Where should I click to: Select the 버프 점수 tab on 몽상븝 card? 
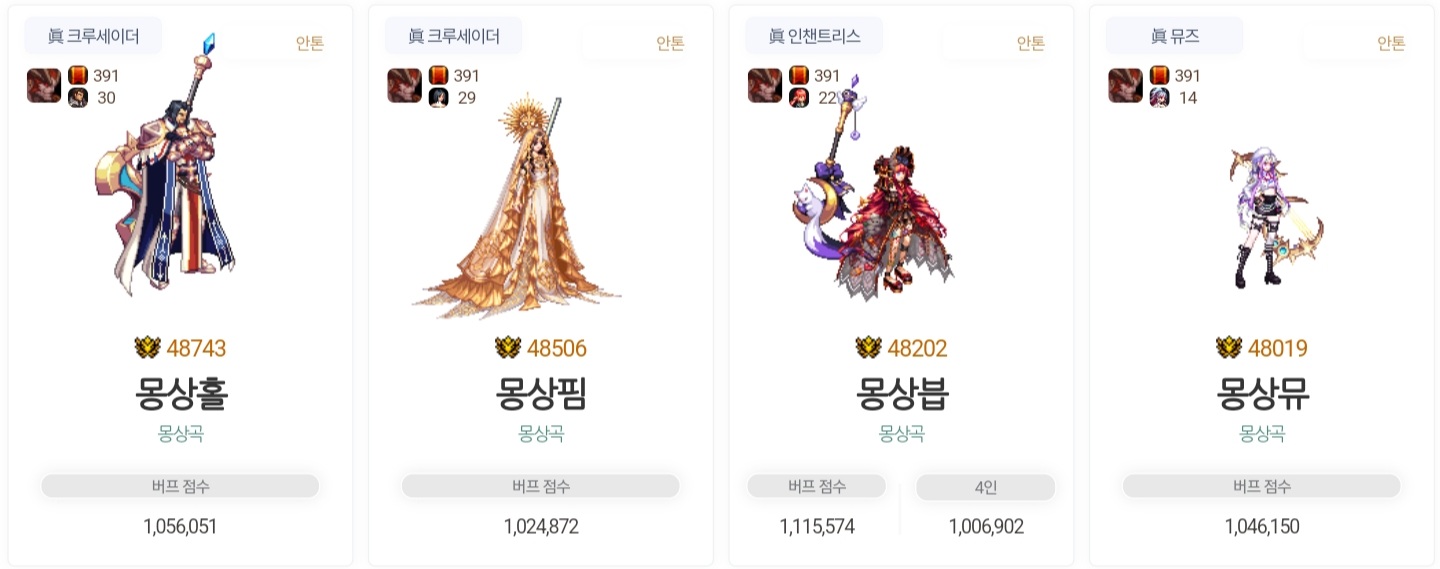[817, 487]
